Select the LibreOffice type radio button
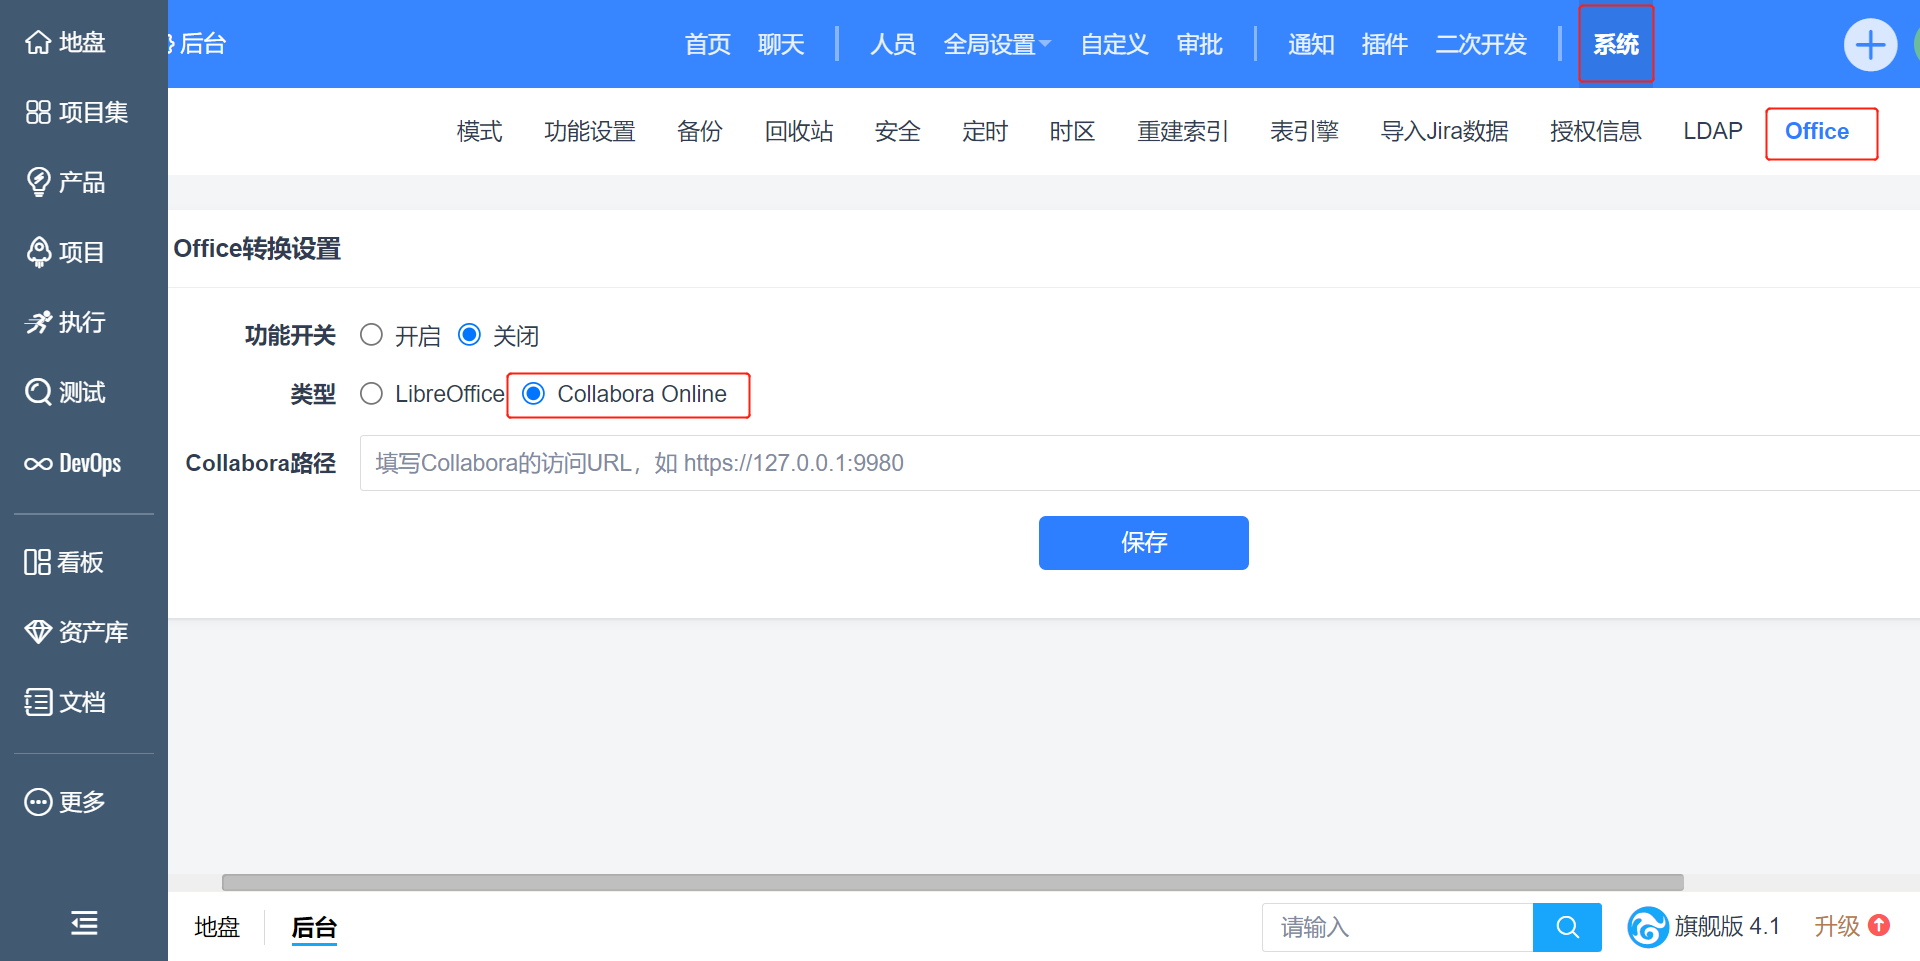Viewport: 1920px width, 961px height. pos(371,394)
